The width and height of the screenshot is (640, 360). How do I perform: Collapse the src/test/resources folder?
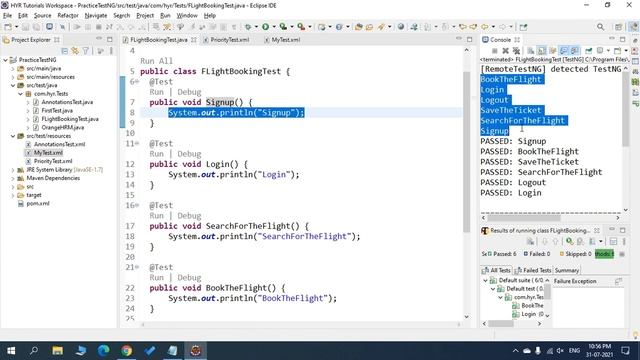pyautogui.click(x=13, y=136)
